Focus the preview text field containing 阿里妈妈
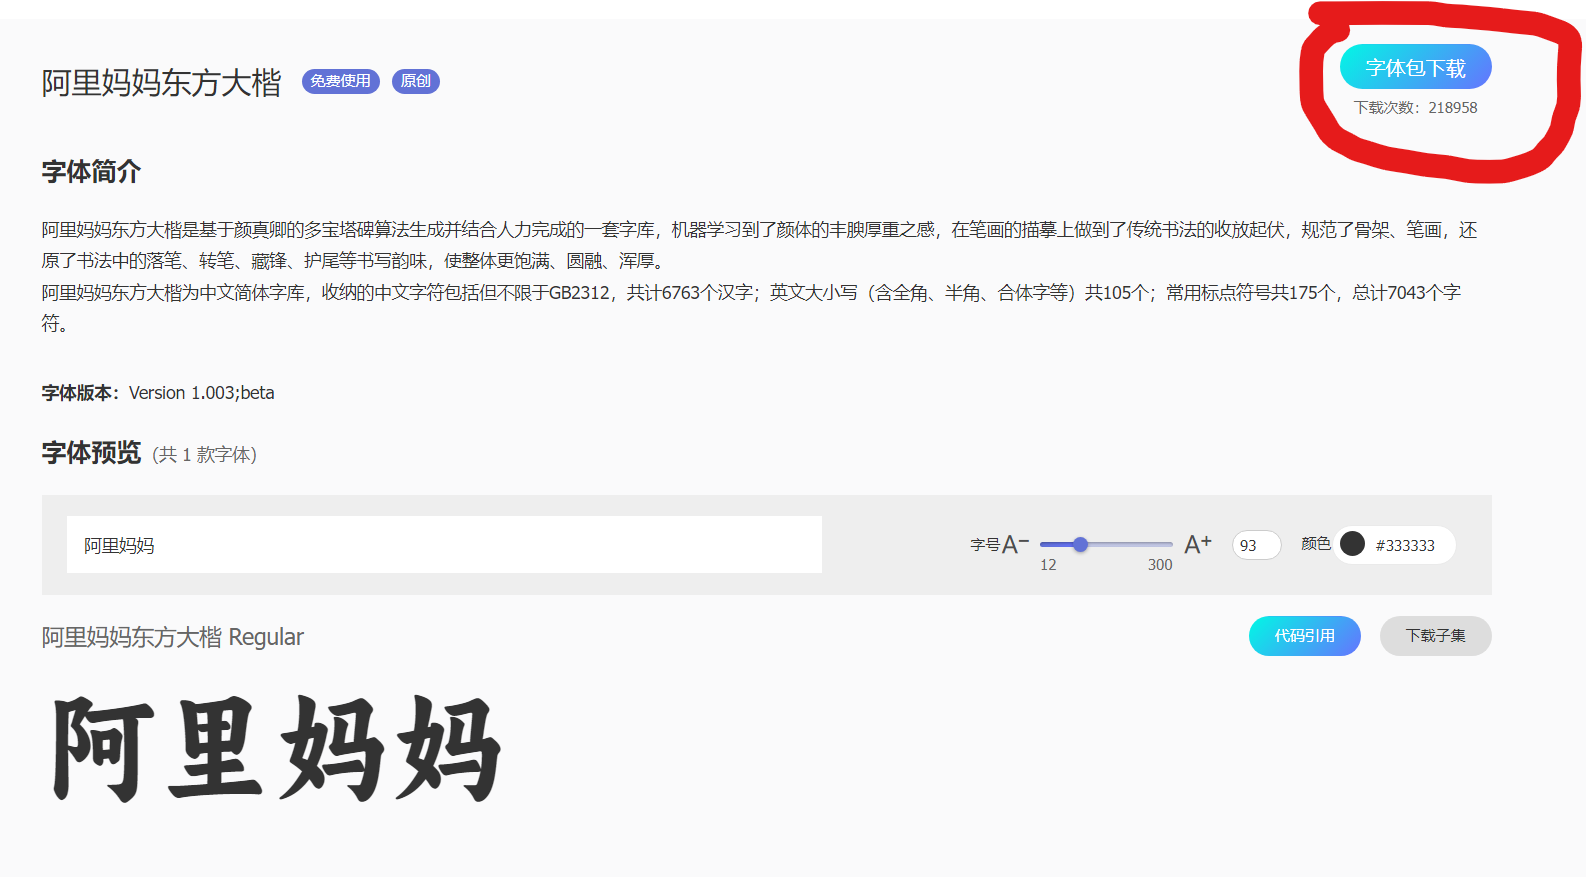This screenshot has height=877, width=1586. tap(444, 544)
